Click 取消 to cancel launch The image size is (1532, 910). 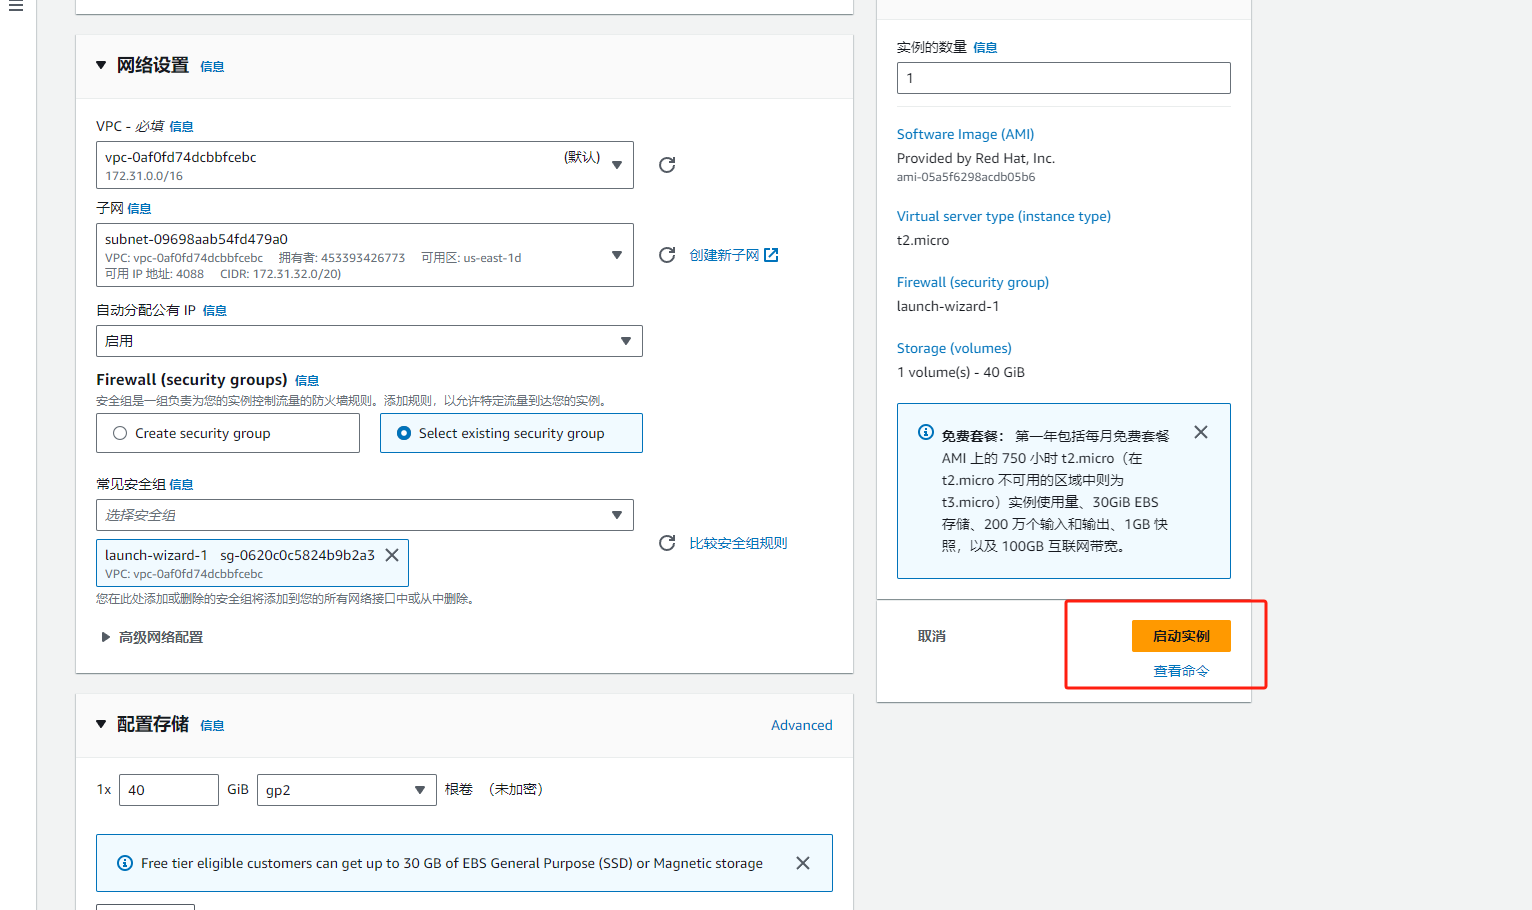point(932,636)
